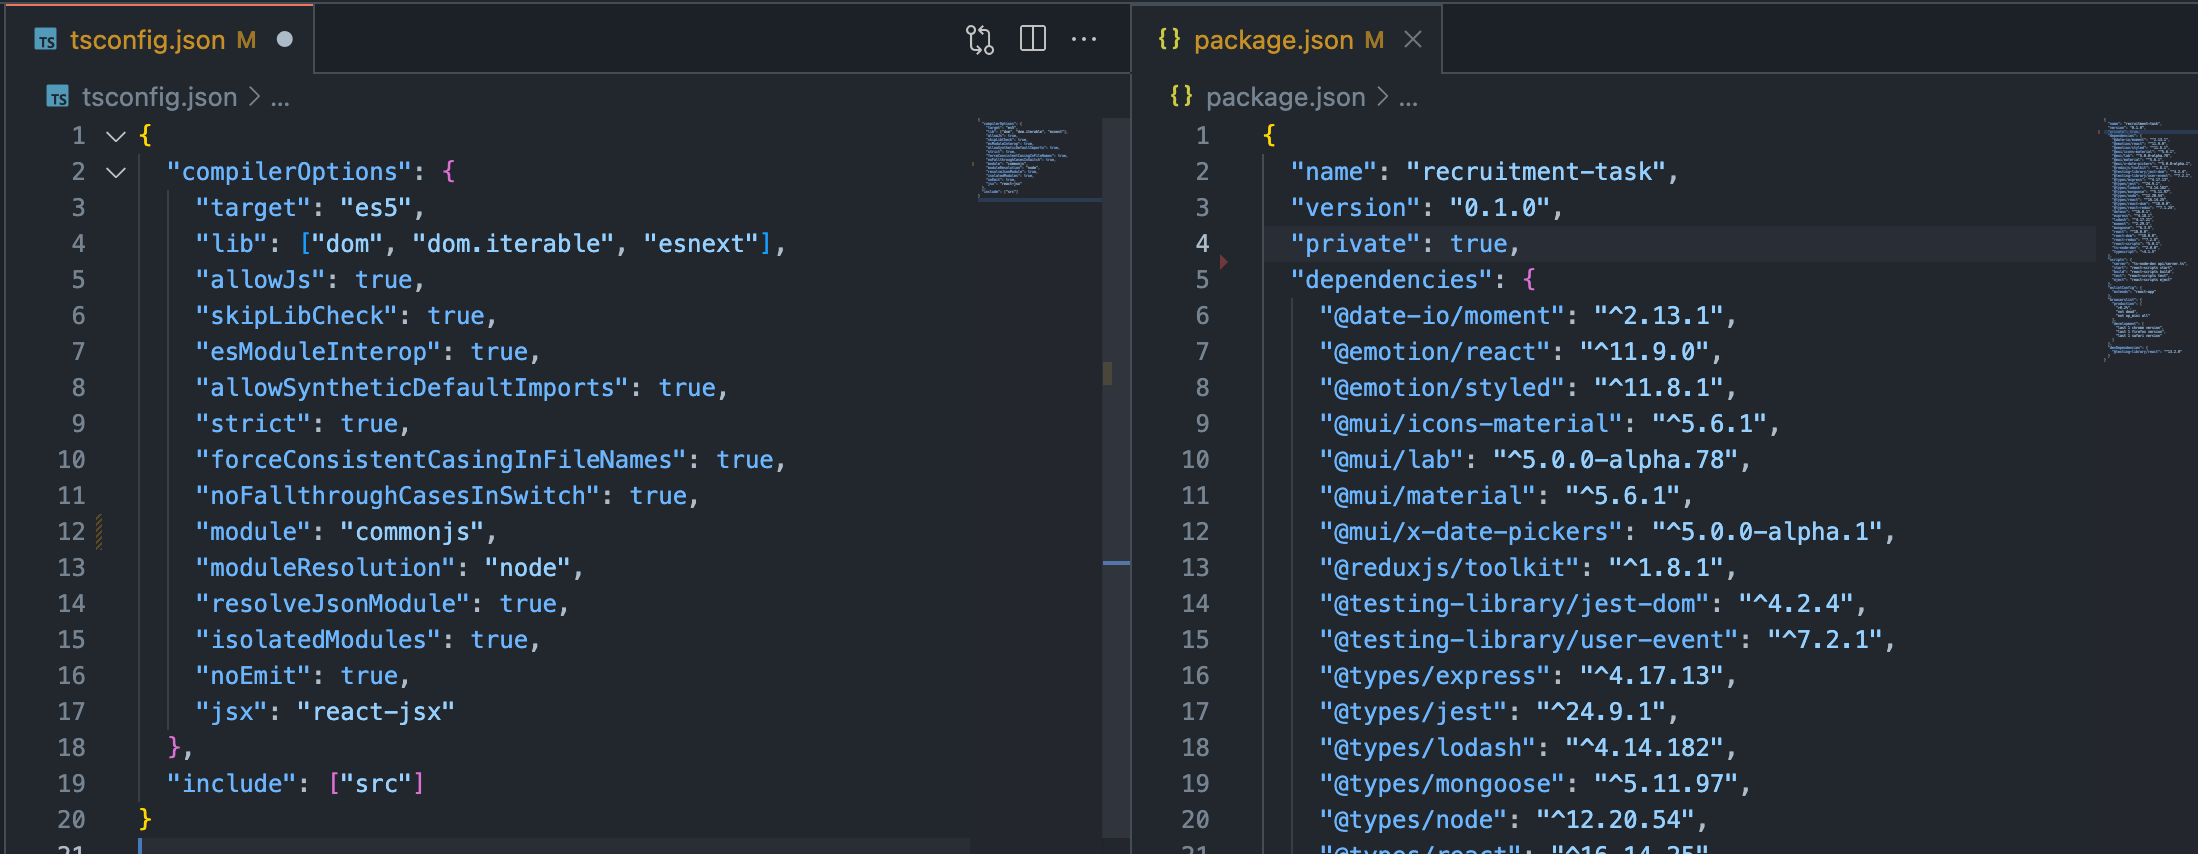Click the "@date-io/moment" dependency
Image resolution: width=2198 pixels, height=854 pixels.
pyautogui.click(x=1442, y=316)
